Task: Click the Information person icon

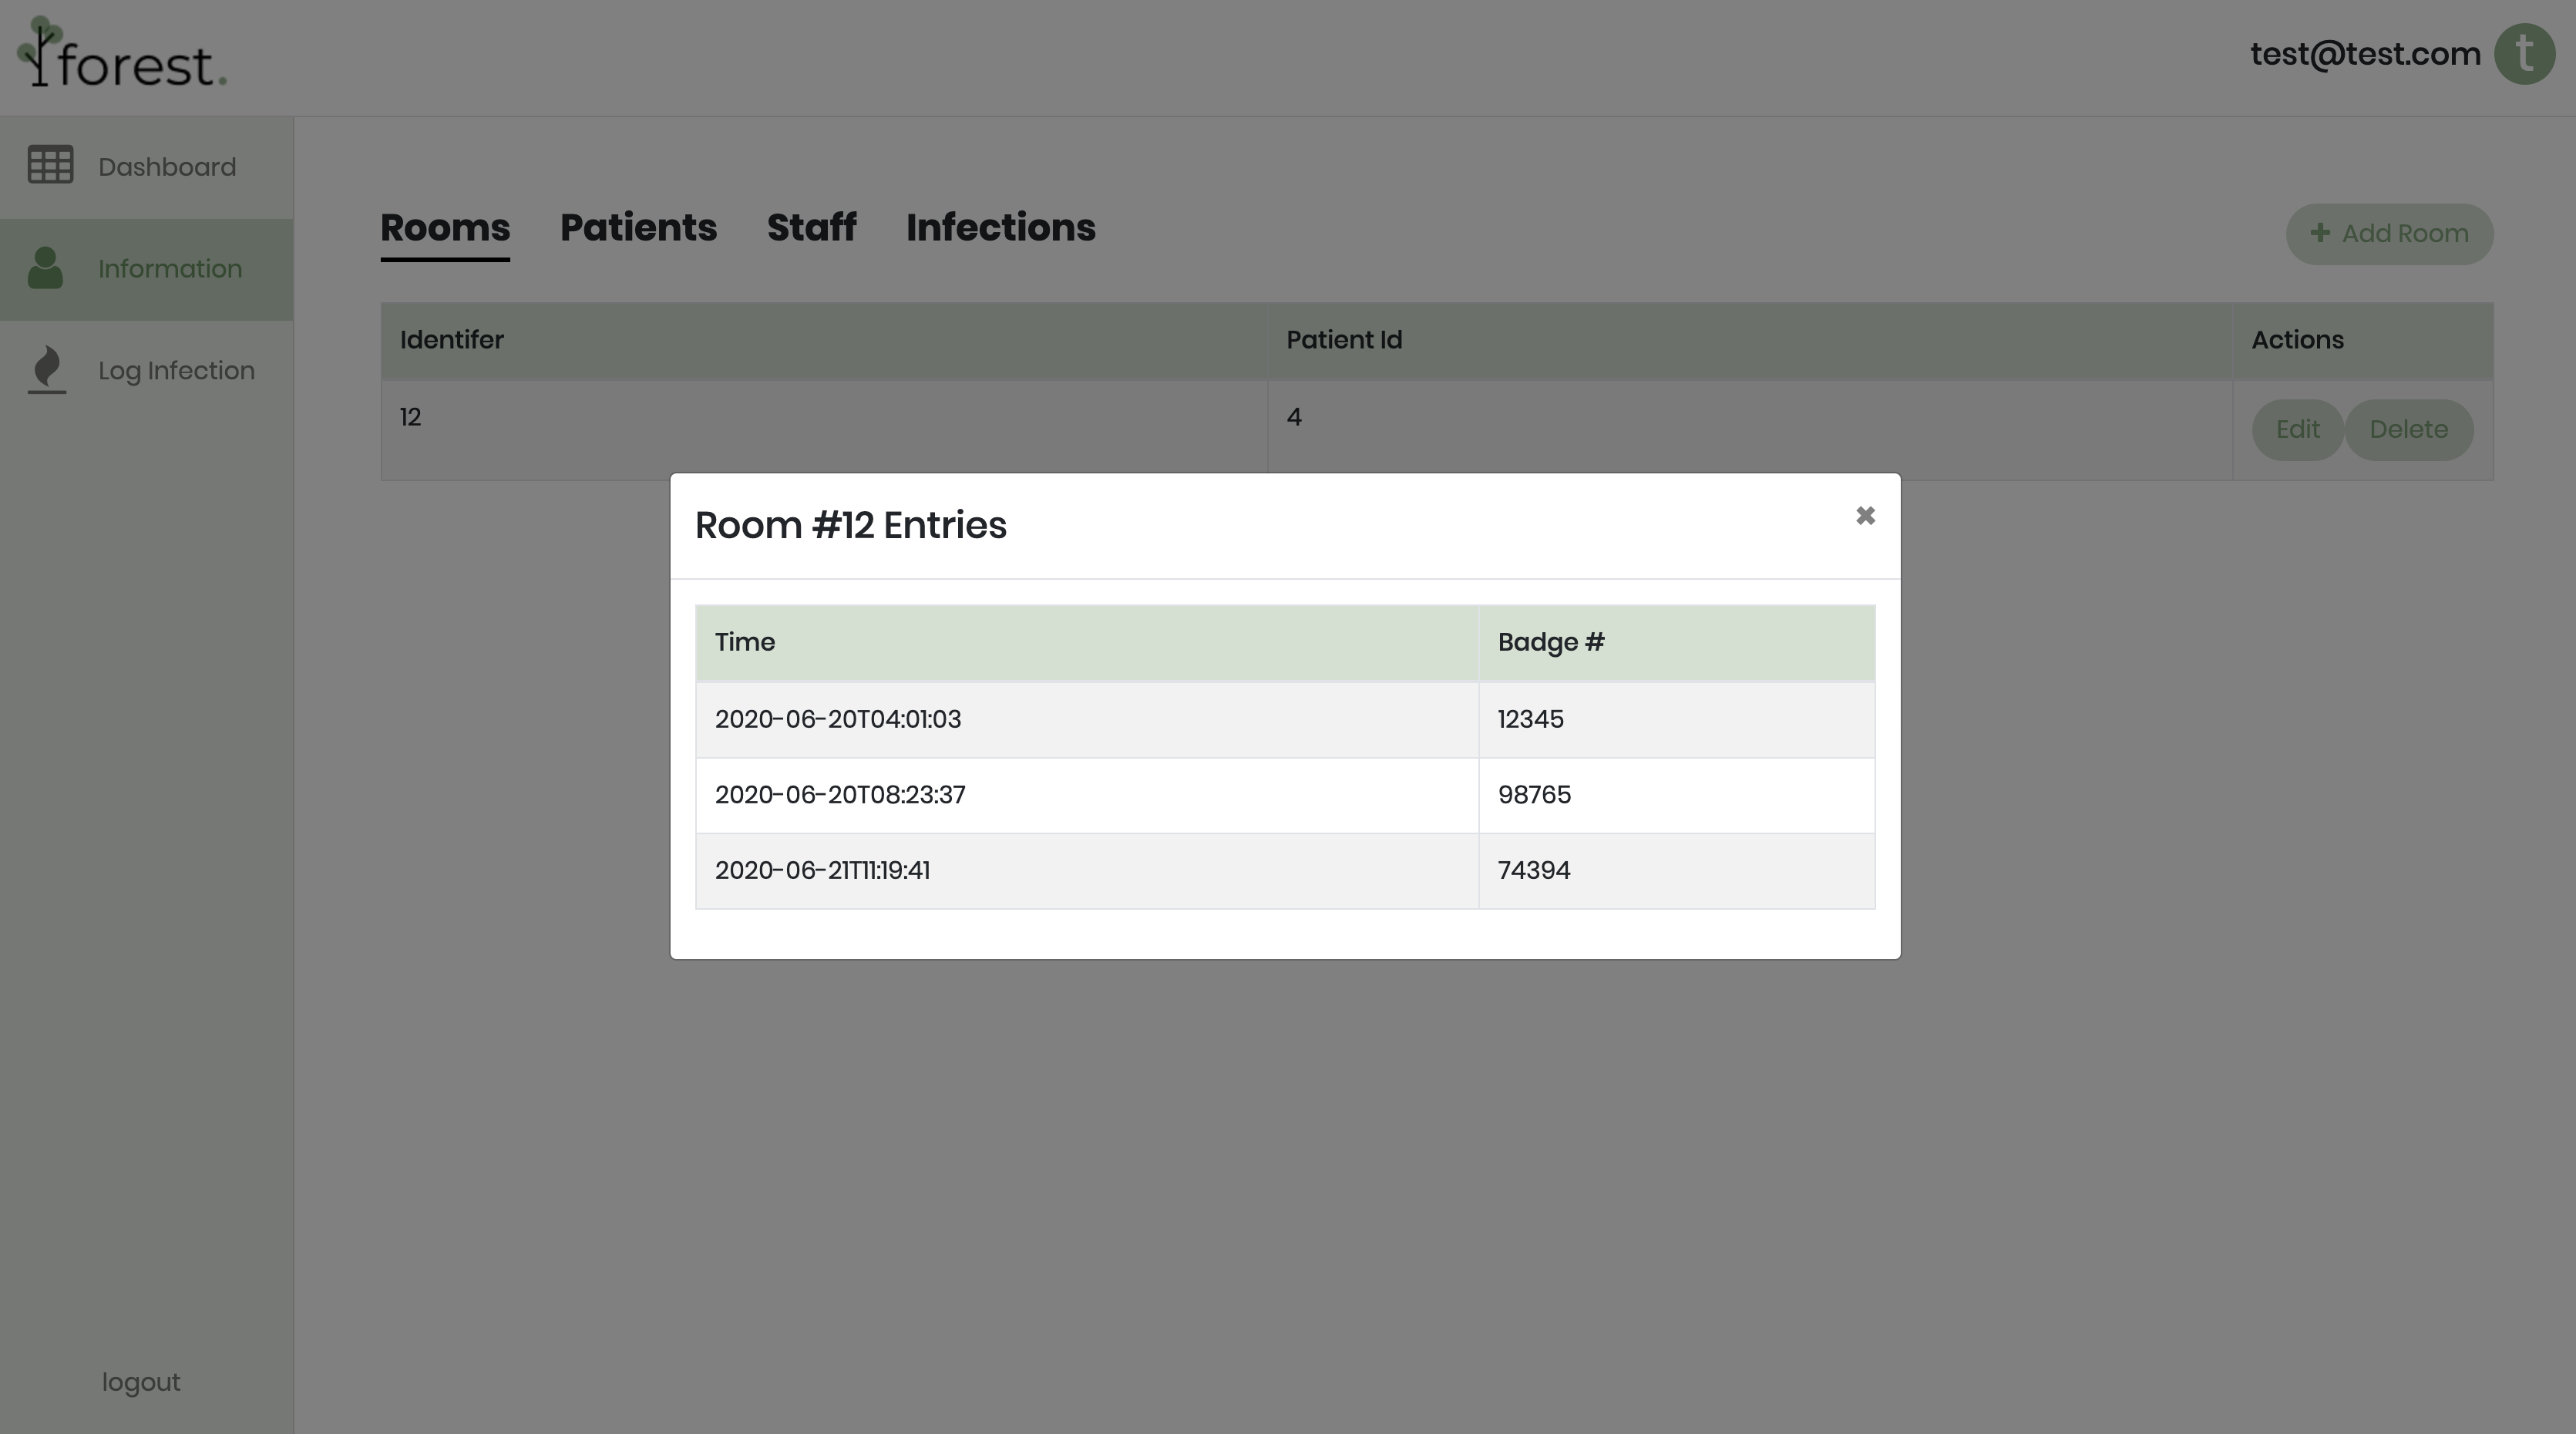Action: pos(45,268)
